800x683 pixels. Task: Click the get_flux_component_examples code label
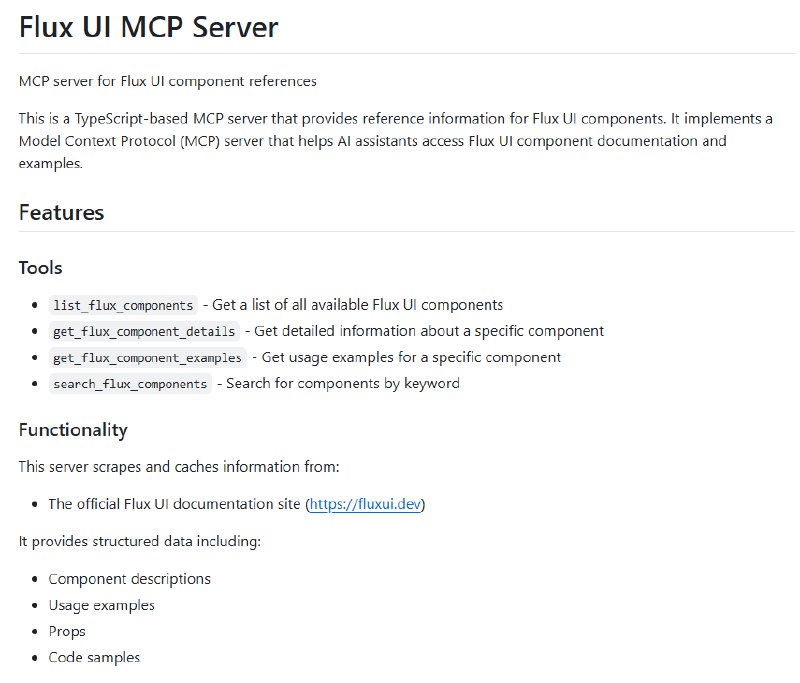click(147, 357)
